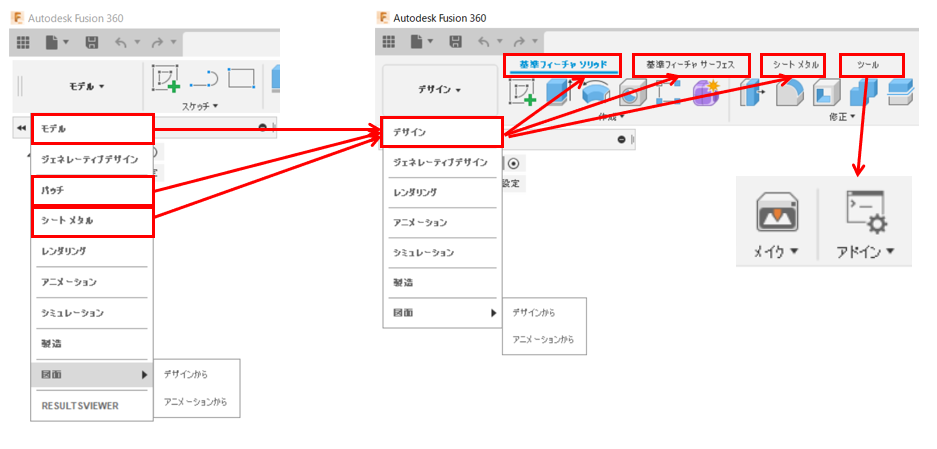The image size is (937, 449).
Task: Select the Create Form purple icon
Action: [707, 93]
